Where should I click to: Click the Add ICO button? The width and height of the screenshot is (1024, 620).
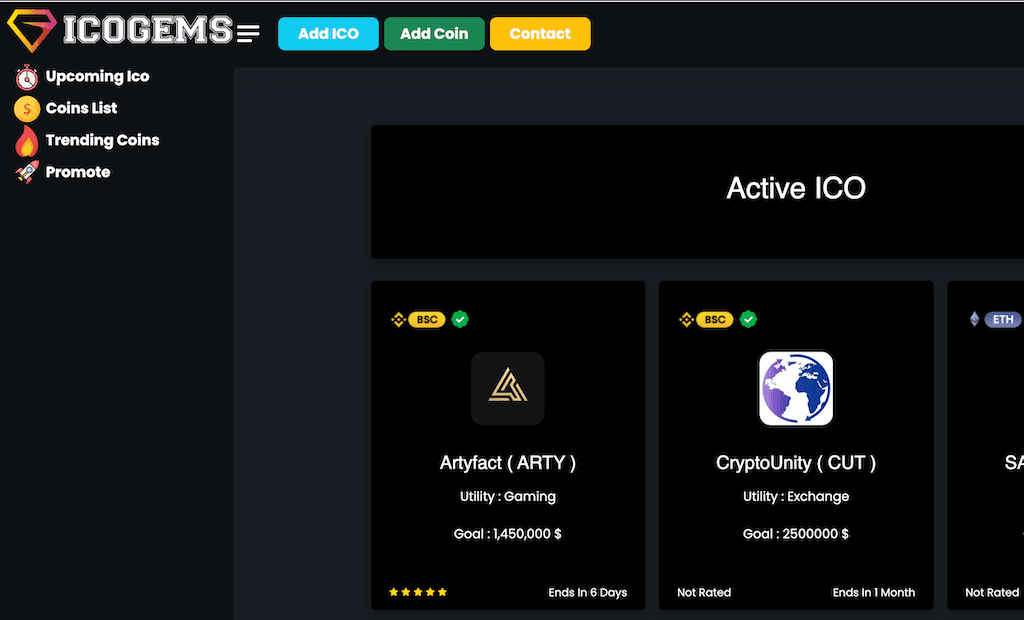[x=328, y=34]
